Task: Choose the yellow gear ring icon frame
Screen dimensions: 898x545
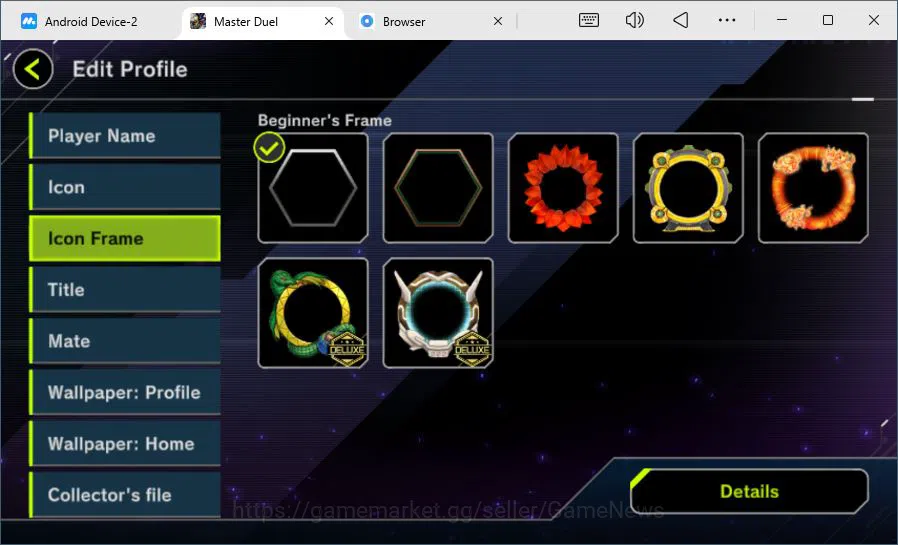Action: [688, 188]
